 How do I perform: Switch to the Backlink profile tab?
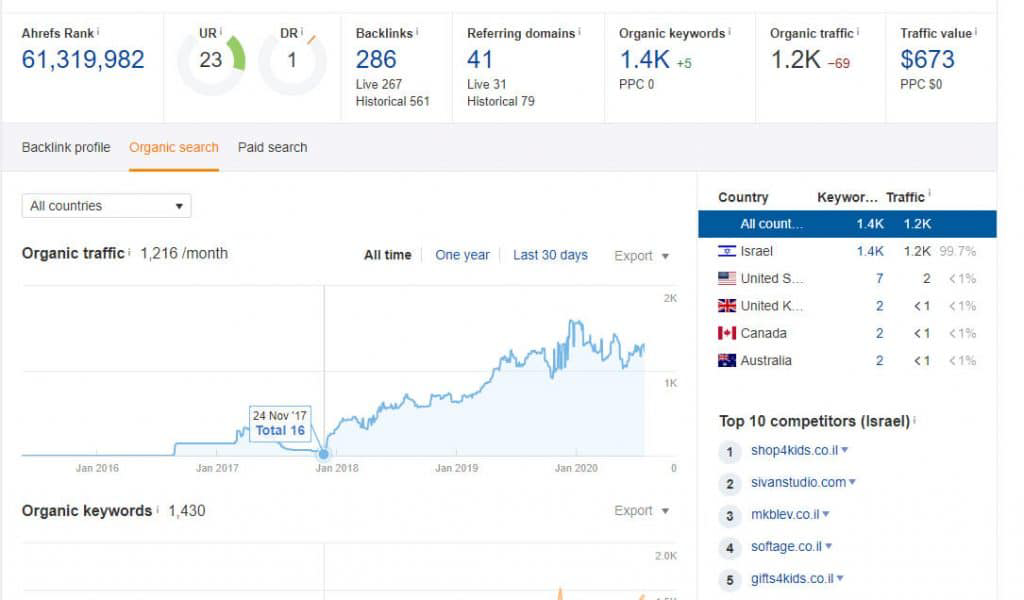pos(66,148)
